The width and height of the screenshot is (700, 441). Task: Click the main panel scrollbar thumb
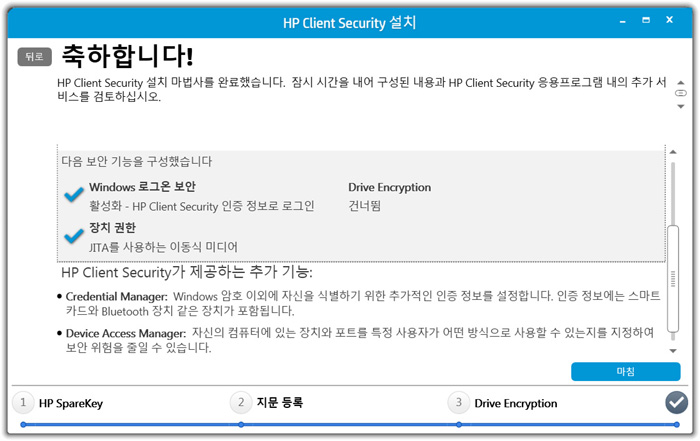673,279
